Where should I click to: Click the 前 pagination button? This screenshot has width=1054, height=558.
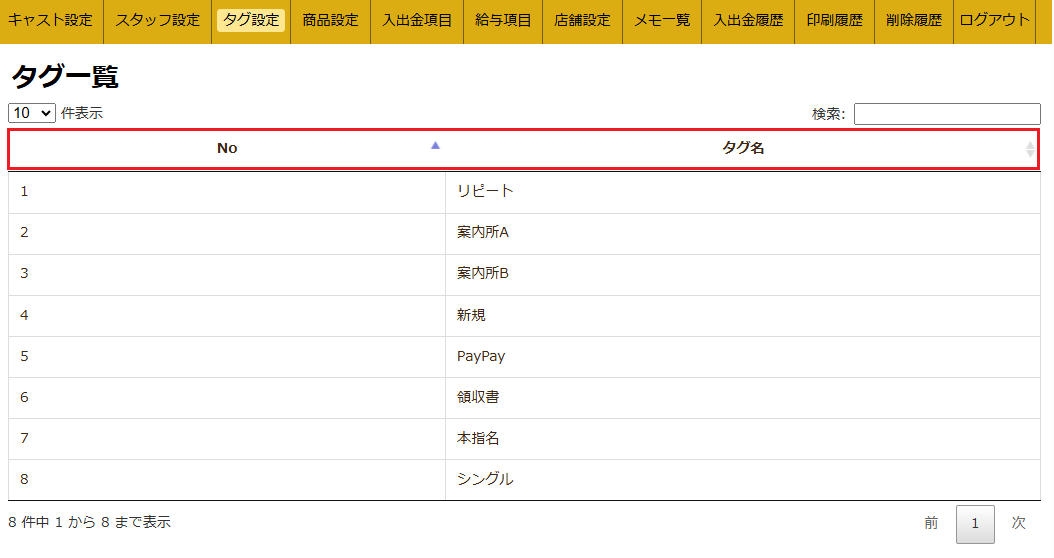click(931, 523)
